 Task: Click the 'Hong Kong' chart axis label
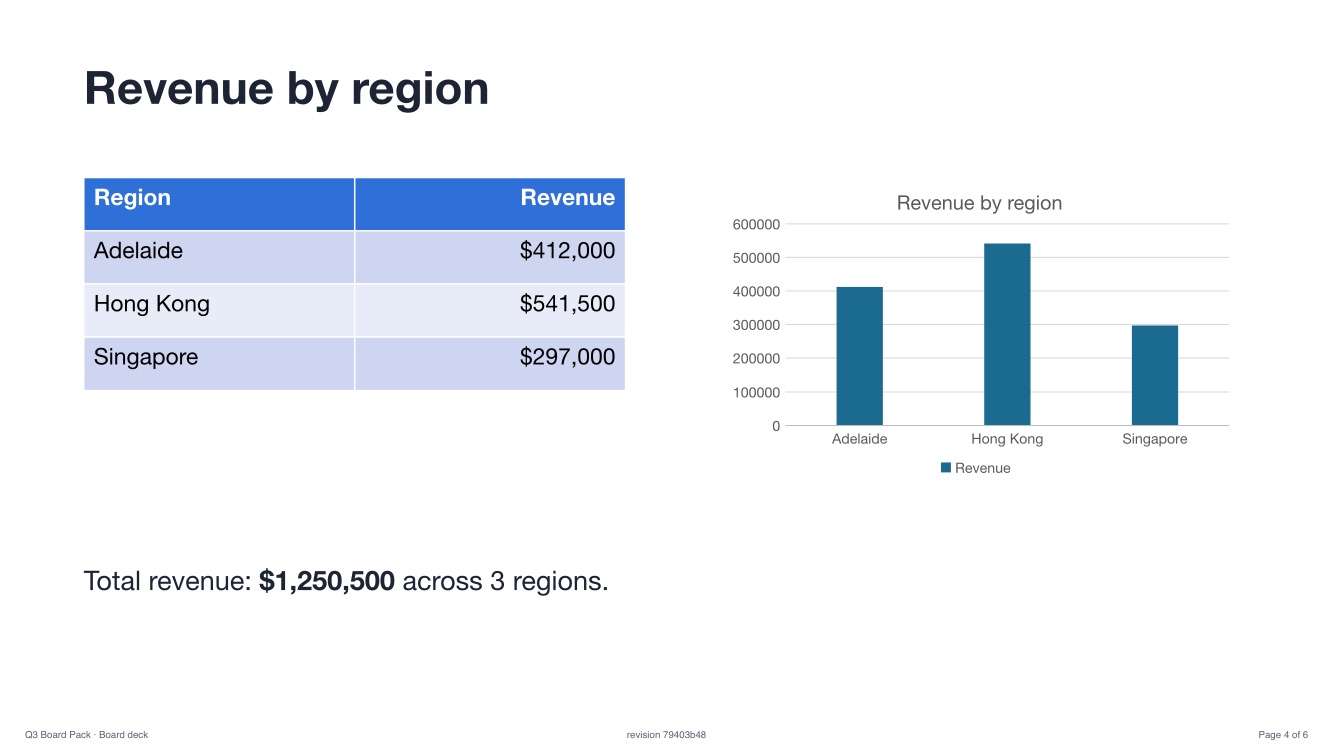(1007, 439)
